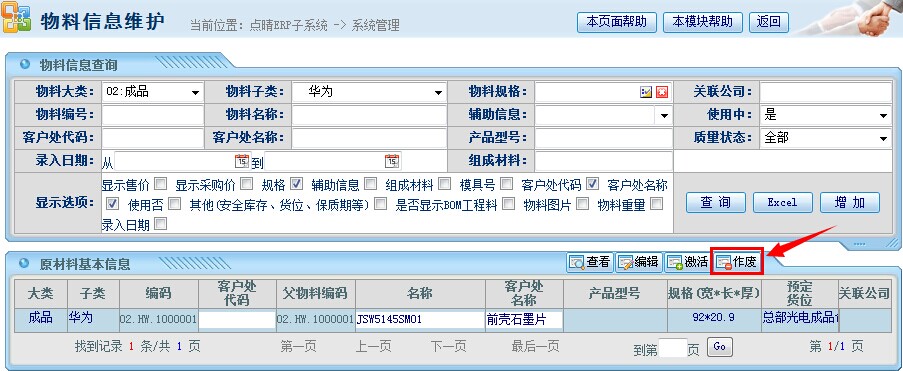
Task: Clear 物料规格 with red X icon
Action: tap(662, 92)
